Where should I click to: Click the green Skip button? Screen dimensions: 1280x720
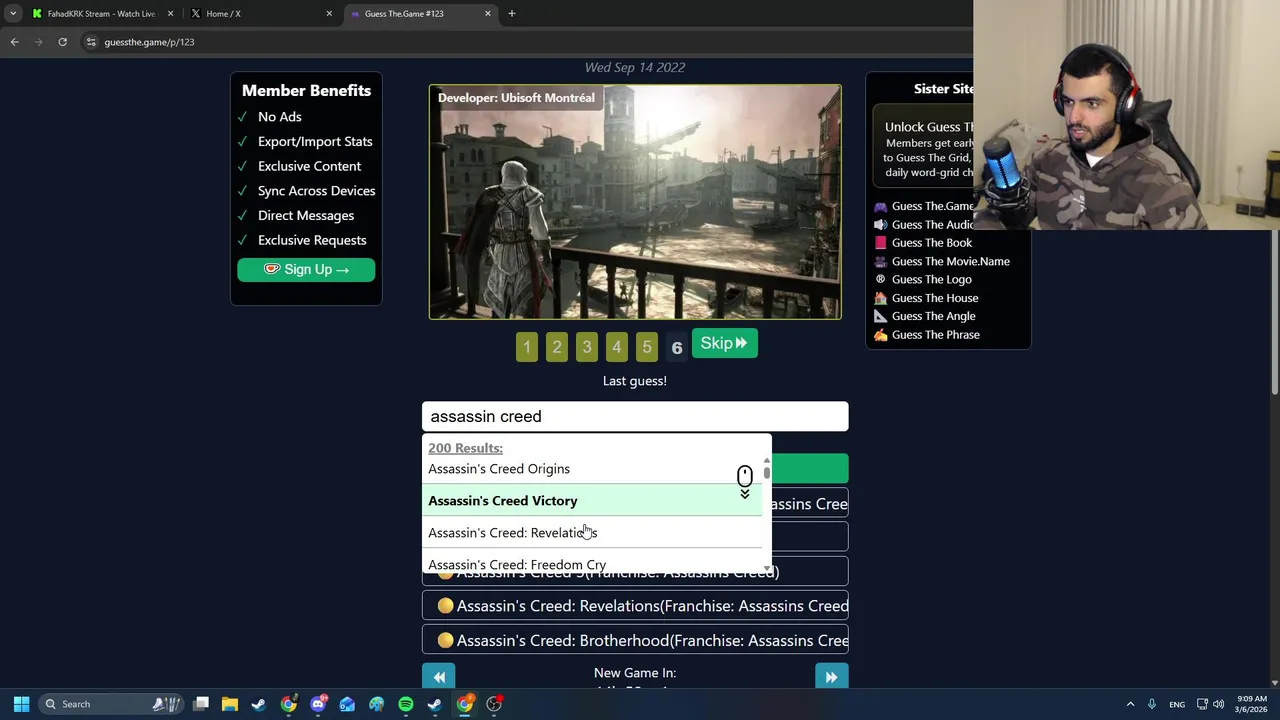[724, 344]
